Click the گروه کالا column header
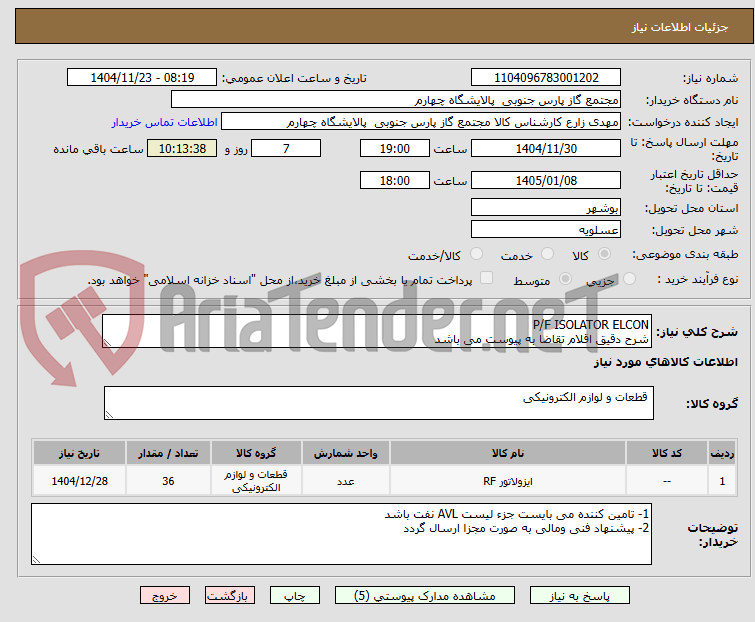 point(256,453)
